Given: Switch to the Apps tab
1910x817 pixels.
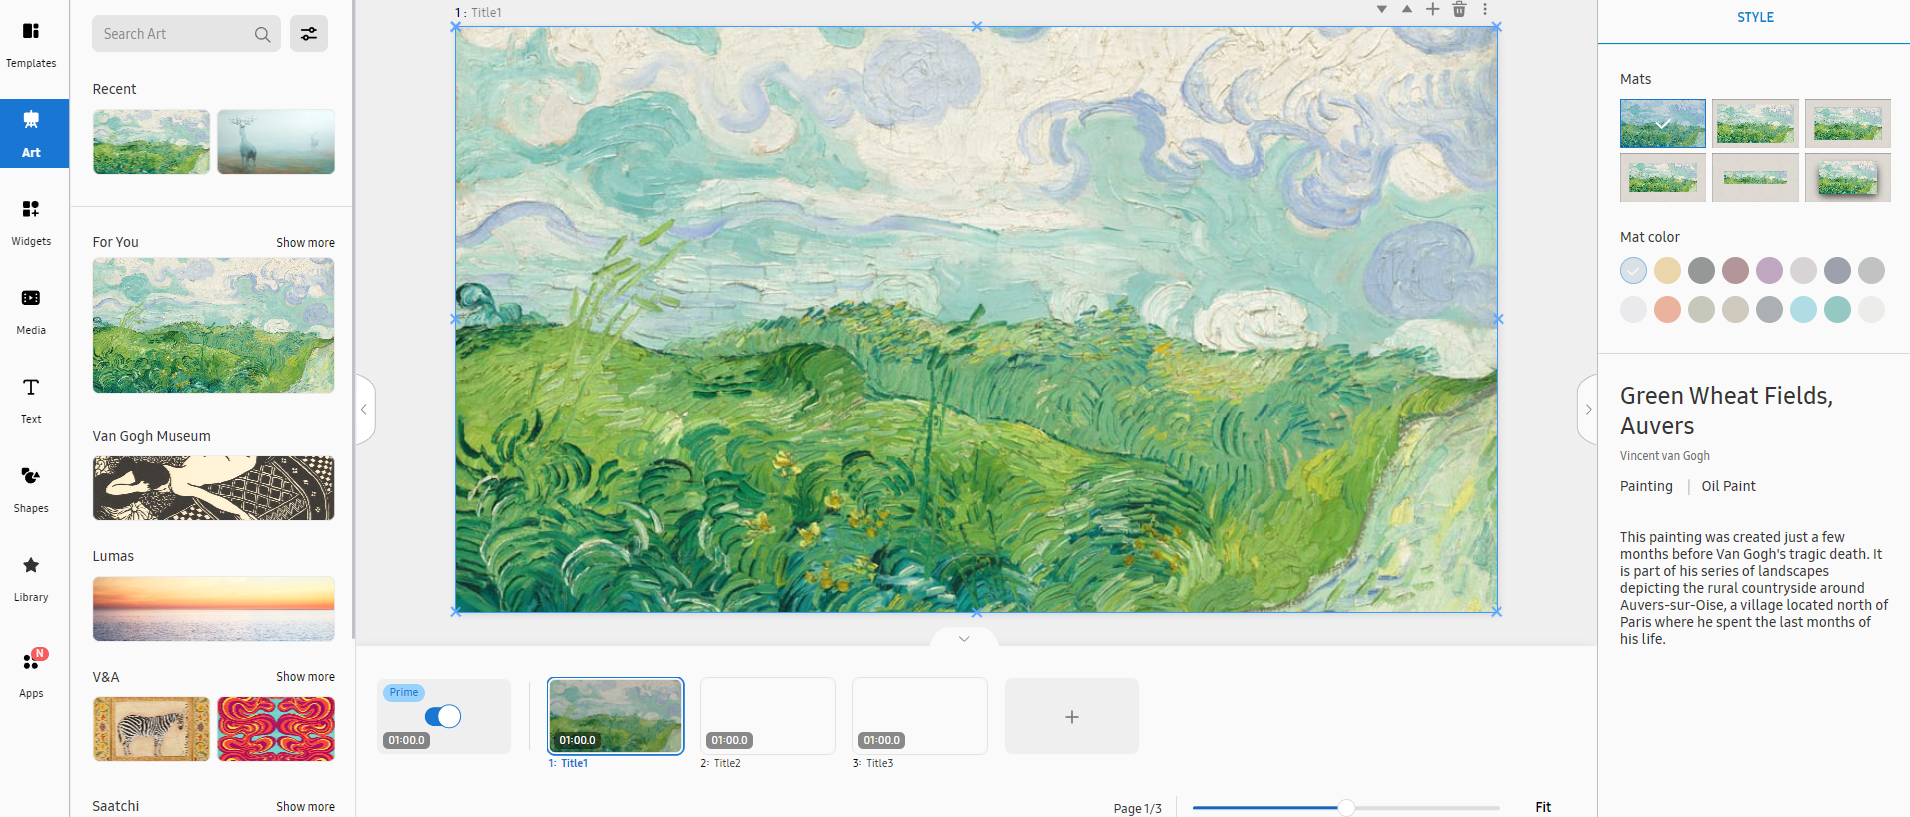Looking at the screenshot, I should pyautogui.click(x=31, y=674).
